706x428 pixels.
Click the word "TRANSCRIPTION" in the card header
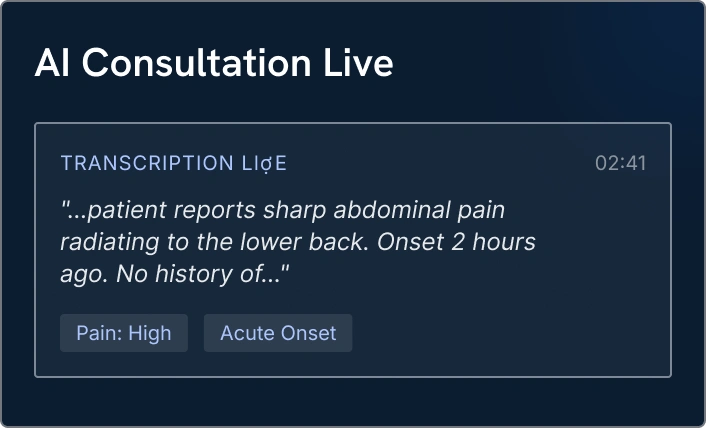point(147,163)
